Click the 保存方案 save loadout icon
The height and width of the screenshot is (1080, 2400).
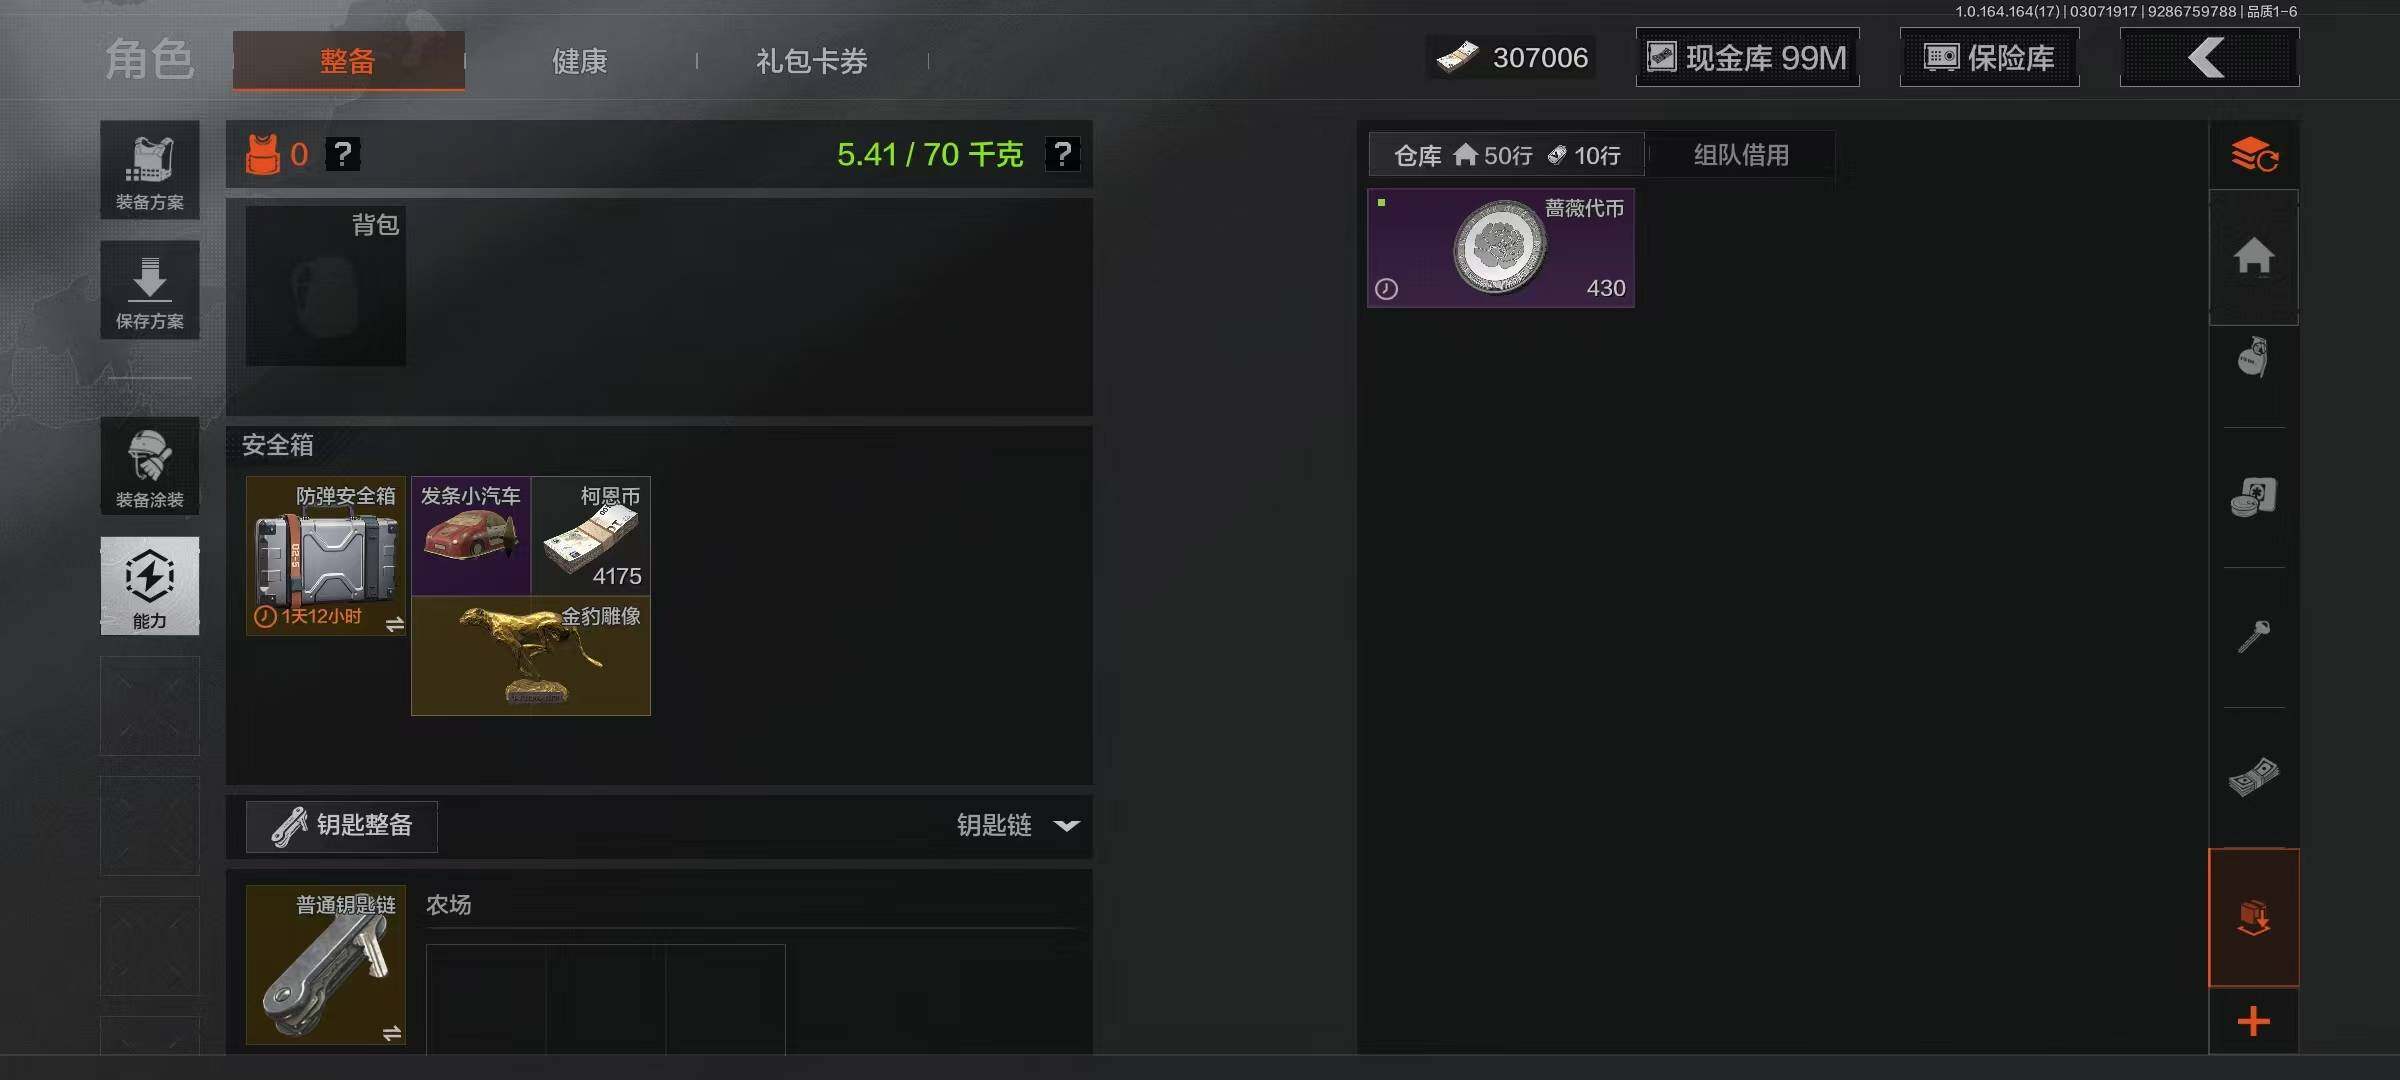(150, 290)
